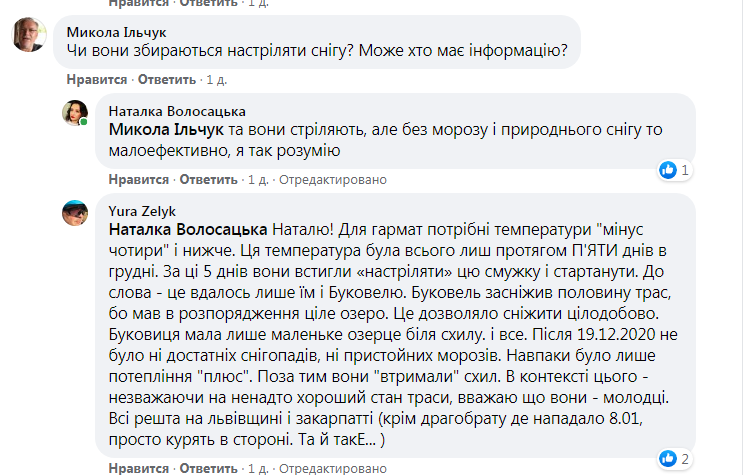Like Микола Ільчук's comment with Нравится

click(x=97, y=79)
